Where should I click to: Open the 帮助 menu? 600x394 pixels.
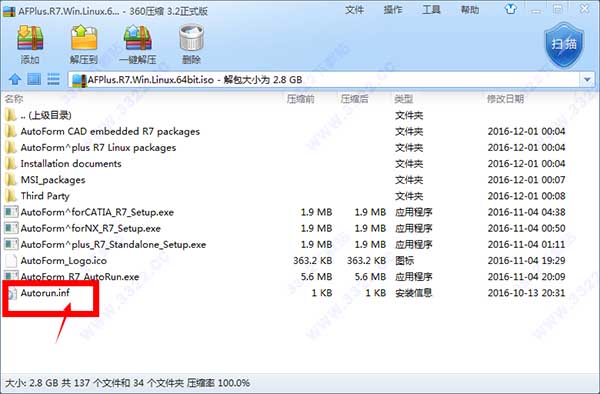click(470, 10)
